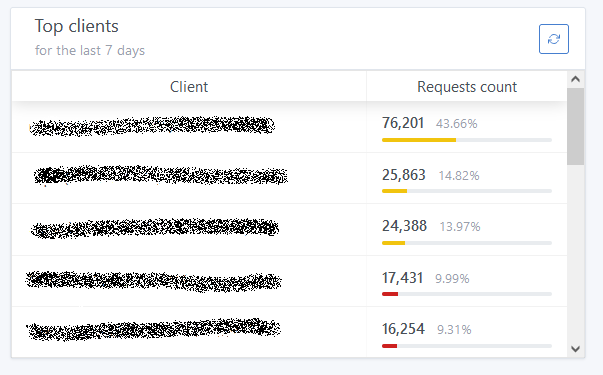Select the redacted client with 24,388 requests
This screenshot has width=603, height=375.
(155, 228)
